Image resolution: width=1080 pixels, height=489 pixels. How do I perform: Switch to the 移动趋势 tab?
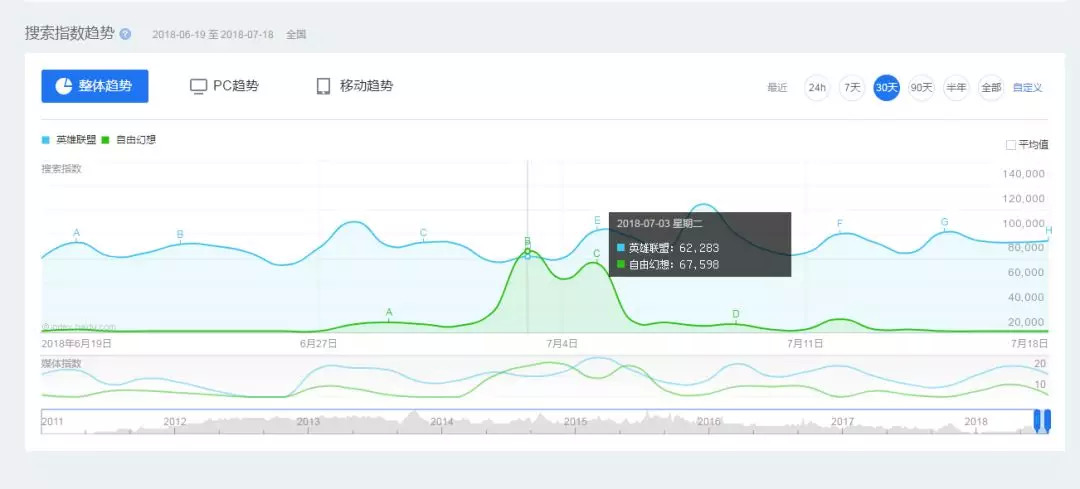pyautogui.click(x=356, y=86)
